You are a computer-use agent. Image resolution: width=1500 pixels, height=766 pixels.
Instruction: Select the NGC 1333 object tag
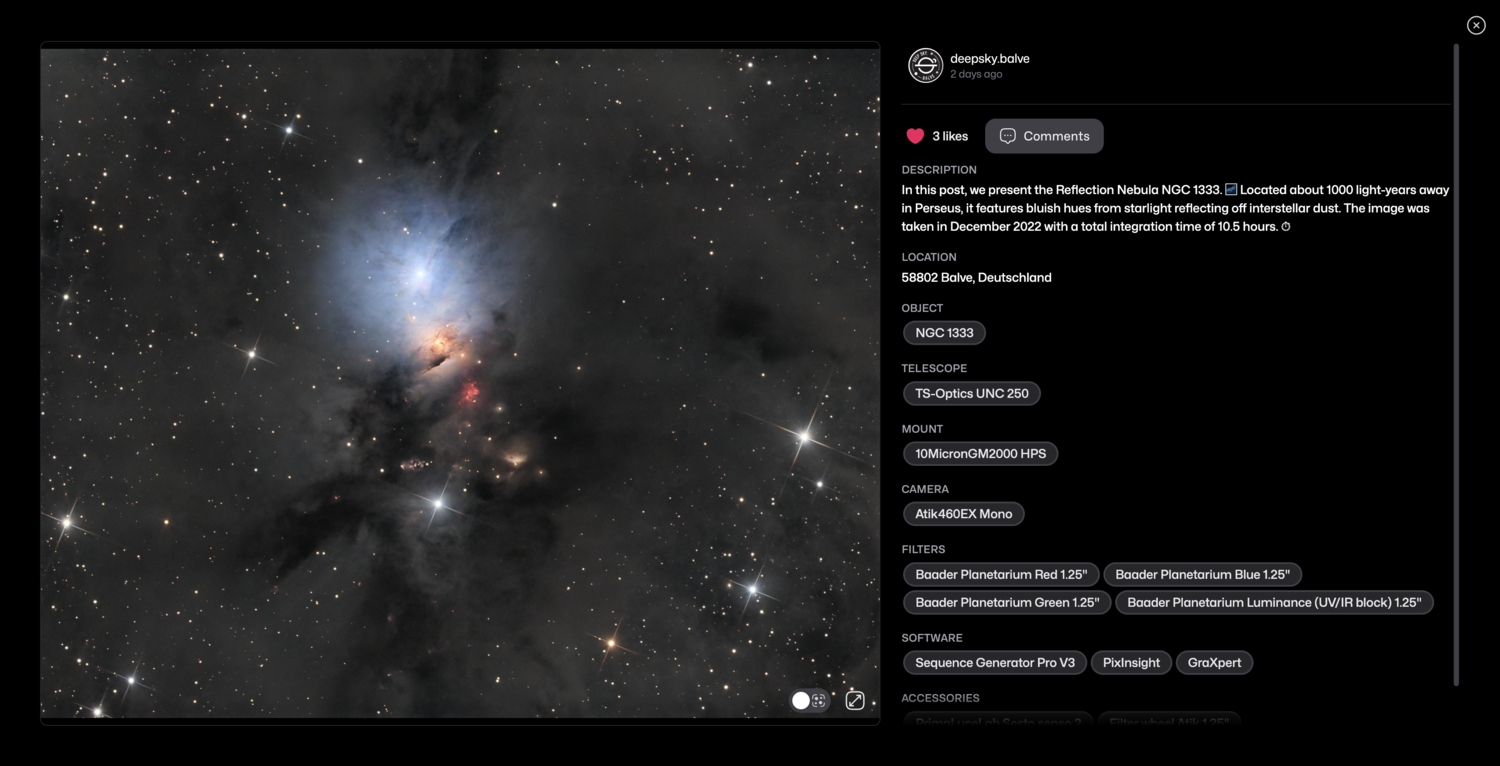(x=944, y=333)
